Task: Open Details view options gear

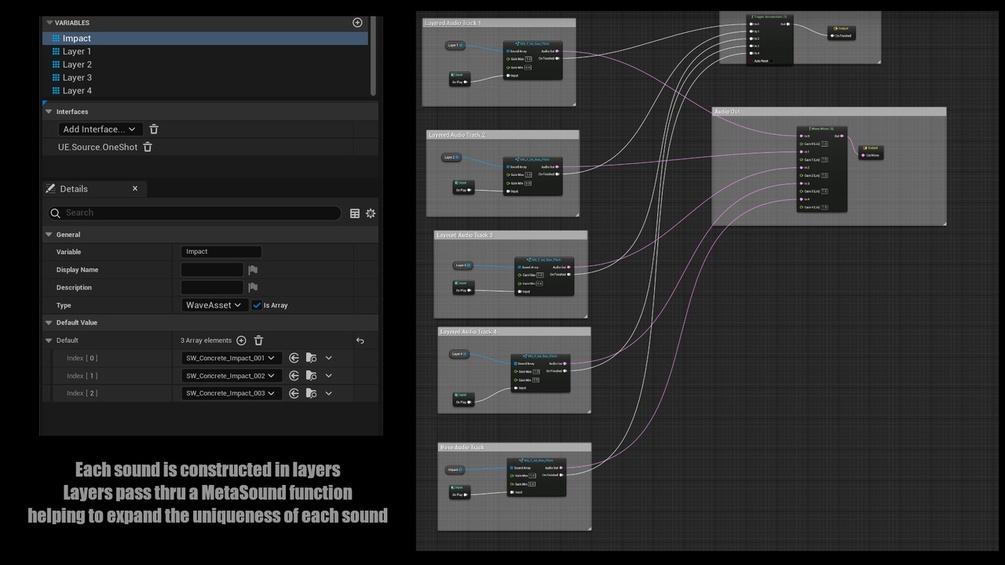Action: (370, 213)
